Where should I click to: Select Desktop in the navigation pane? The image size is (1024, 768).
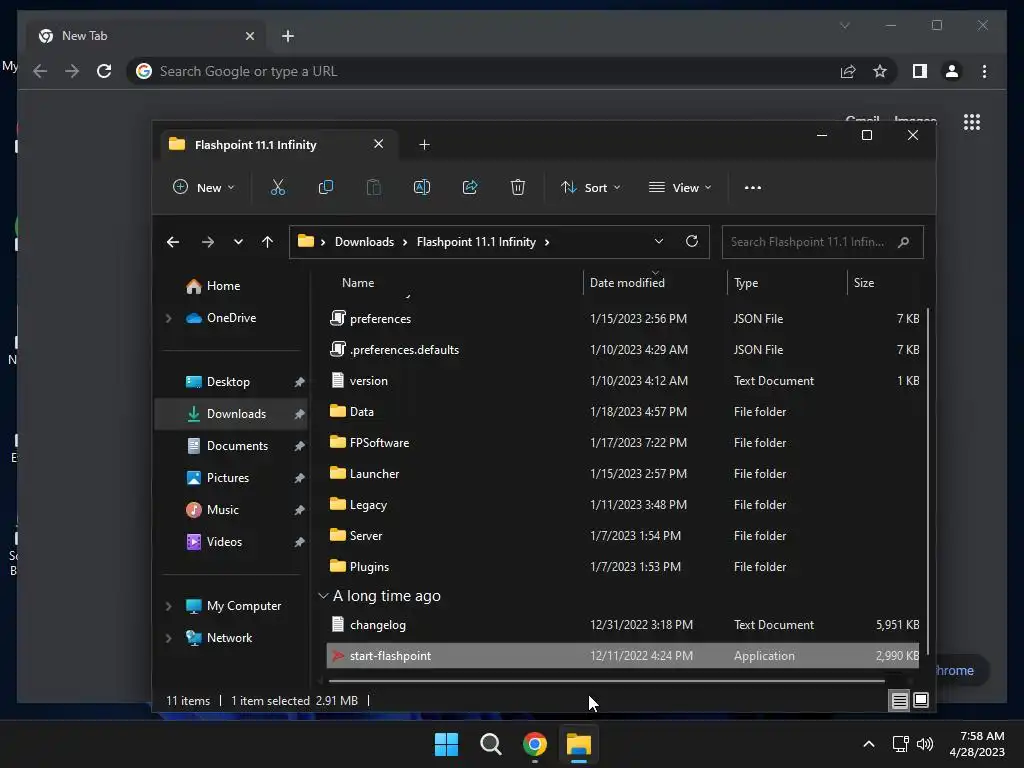228,382
